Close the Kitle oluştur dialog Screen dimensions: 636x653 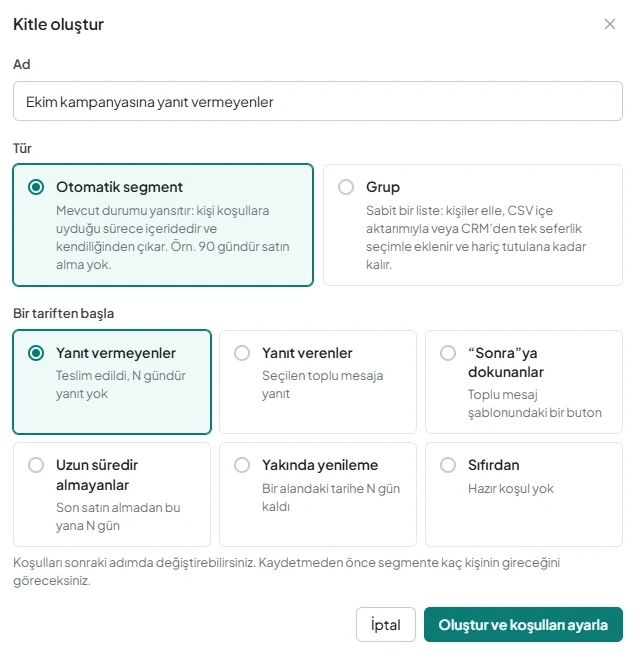coord(609,24)
